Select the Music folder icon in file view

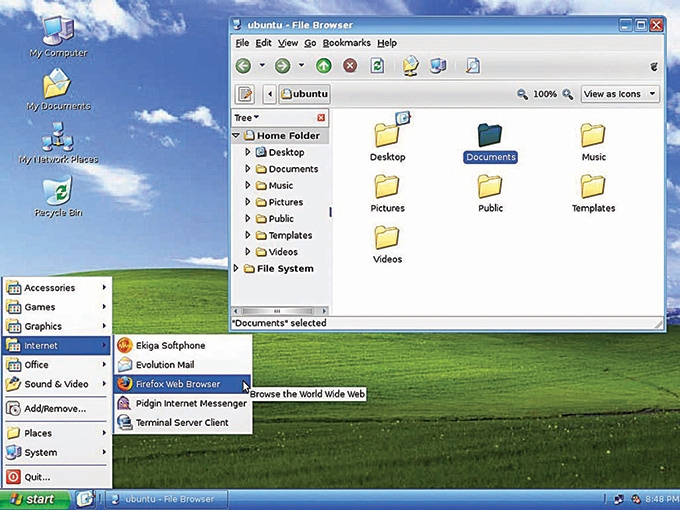pyautogui.click(x=593, y=142)
